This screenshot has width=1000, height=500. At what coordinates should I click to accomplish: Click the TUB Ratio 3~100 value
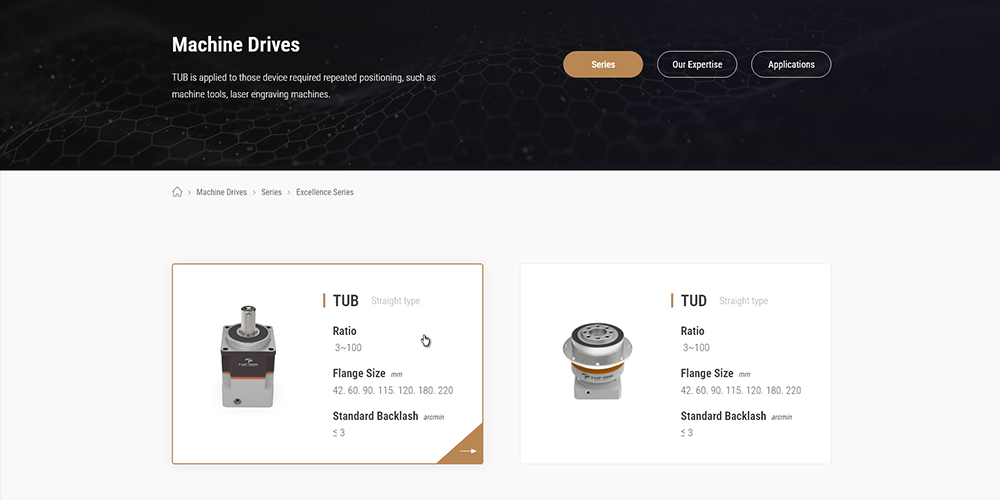(x=348, y=348)
